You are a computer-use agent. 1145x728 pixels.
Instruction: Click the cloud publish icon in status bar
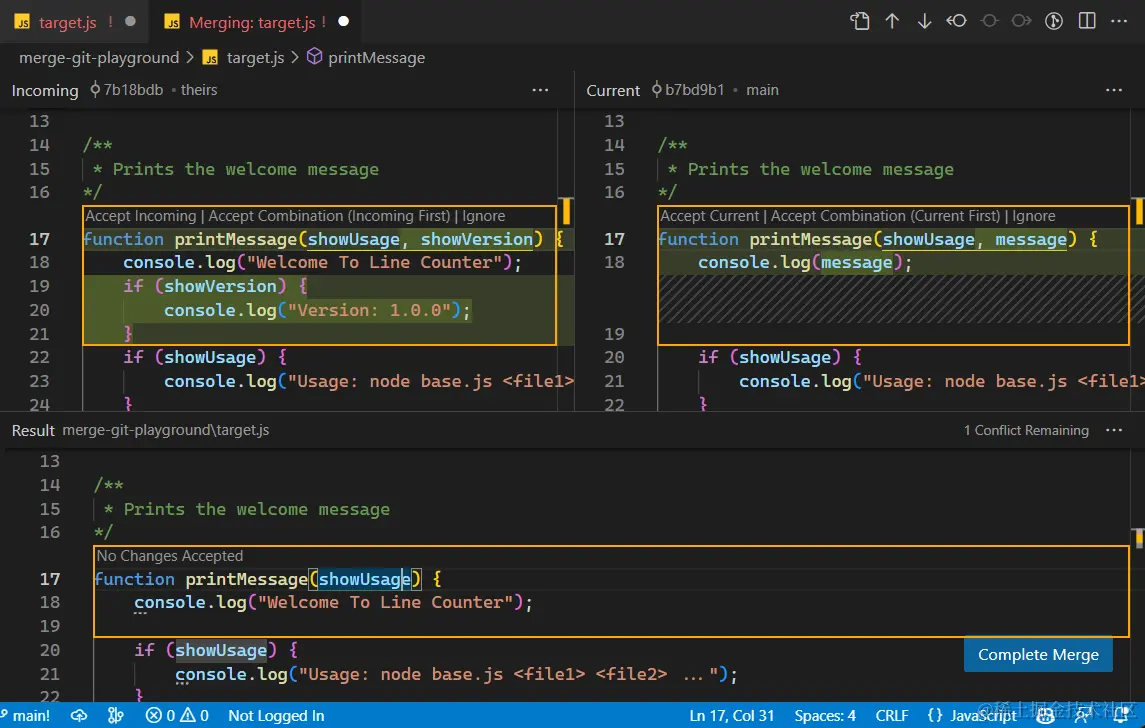79,715
